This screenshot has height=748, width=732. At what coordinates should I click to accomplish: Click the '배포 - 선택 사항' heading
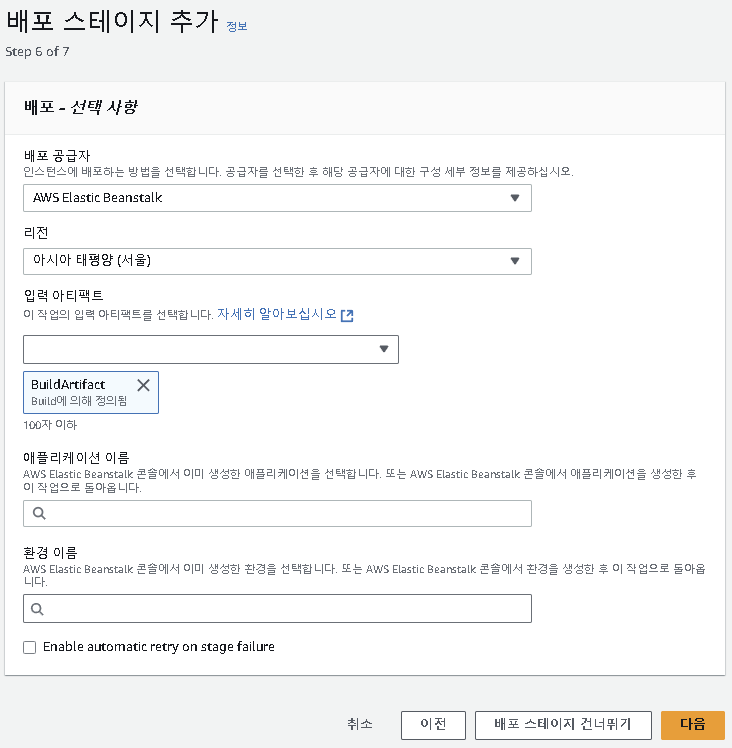click(81, 107)
